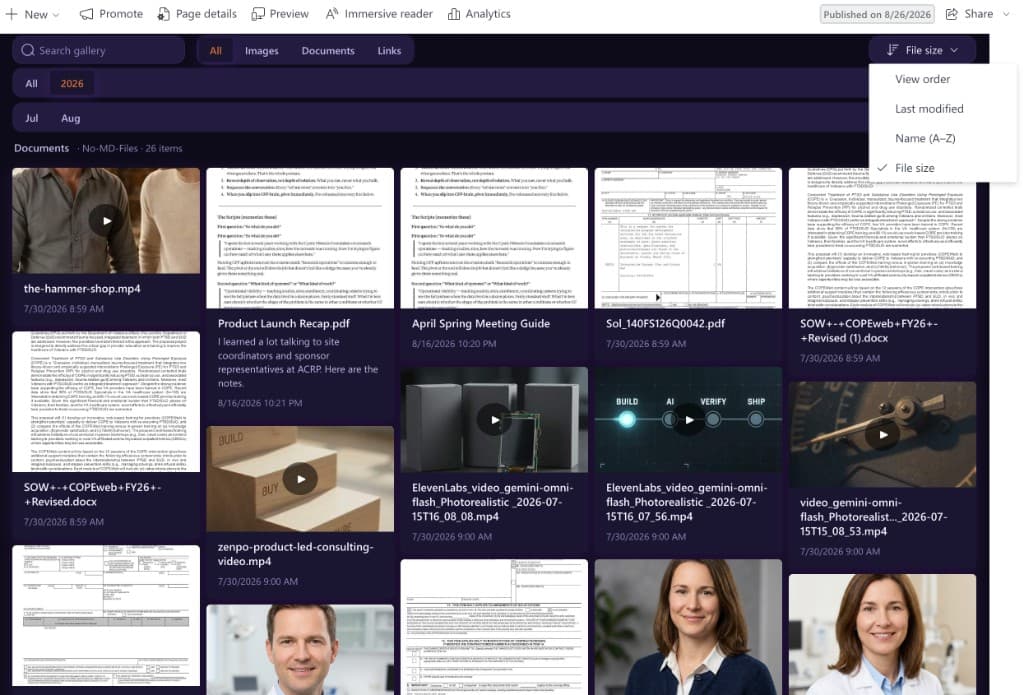1024x695 pixels.
Task: Click Product Launch Recap.pdf title
Action: pos(283,323)
